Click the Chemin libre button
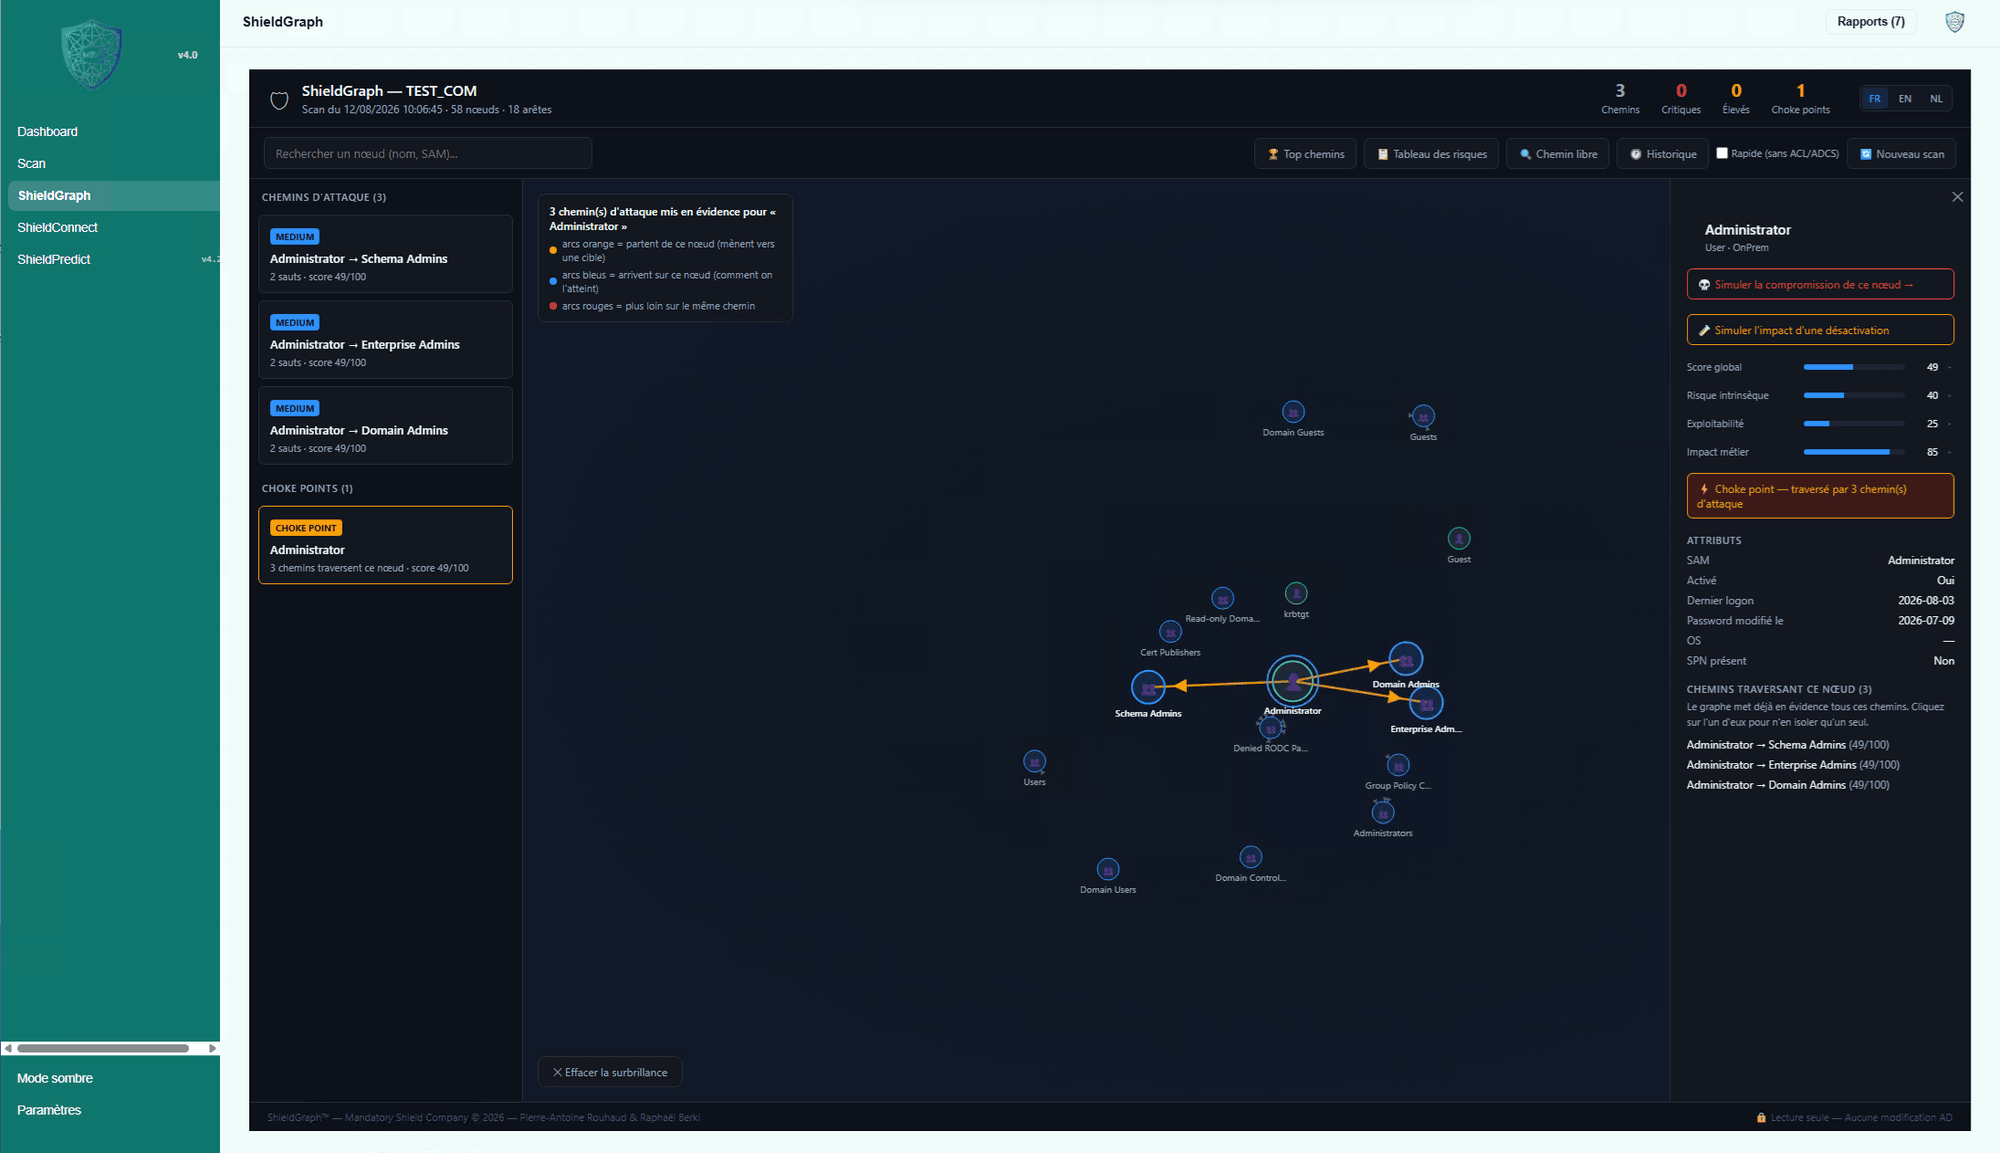 1558,154
